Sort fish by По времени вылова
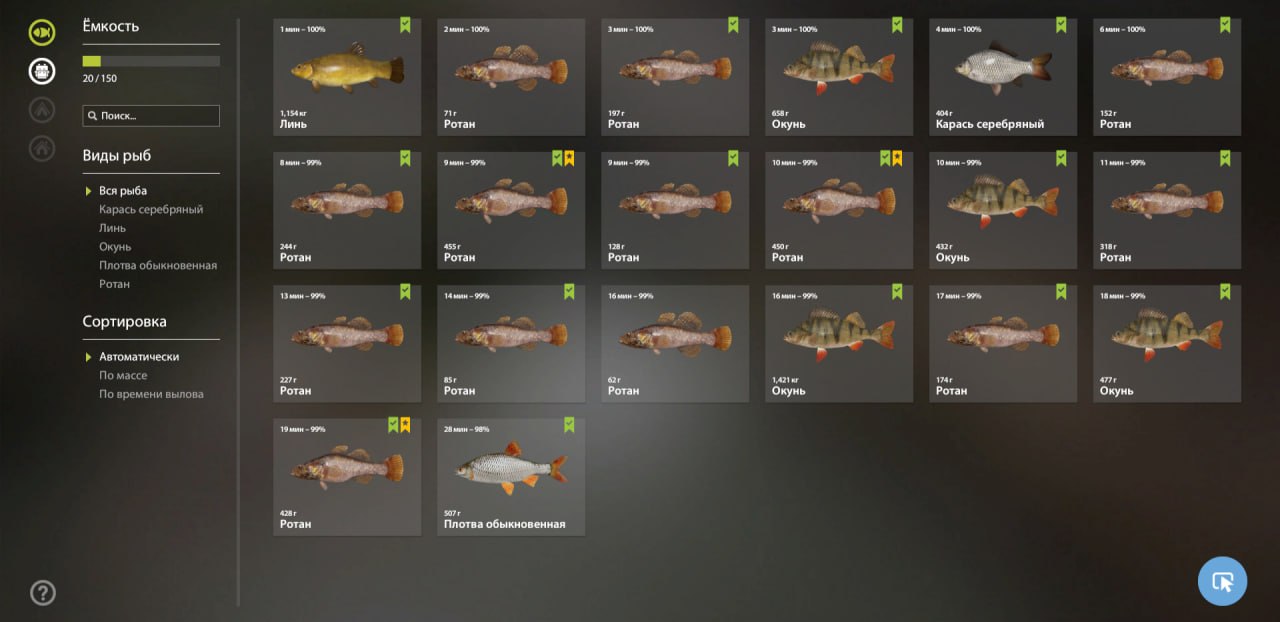This screenshot has width=1280, height=622. pos(151,394)
